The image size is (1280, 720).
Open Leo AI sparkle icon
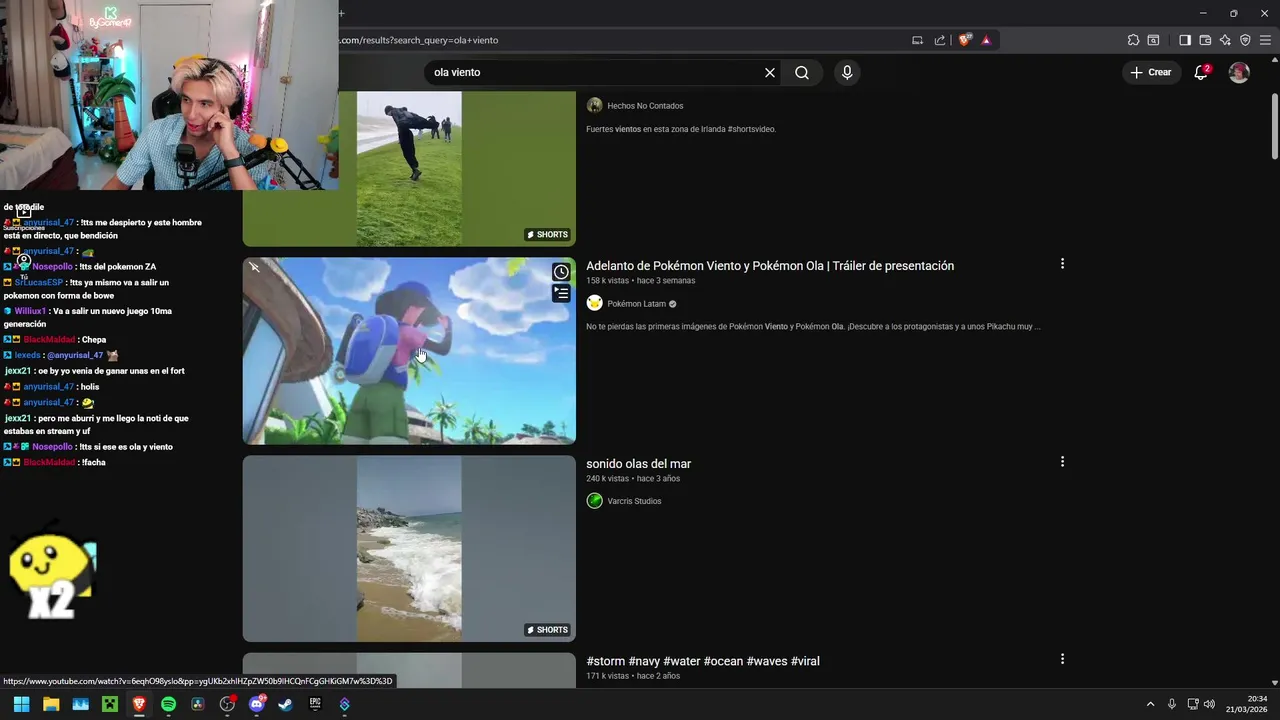[1225, 40]
